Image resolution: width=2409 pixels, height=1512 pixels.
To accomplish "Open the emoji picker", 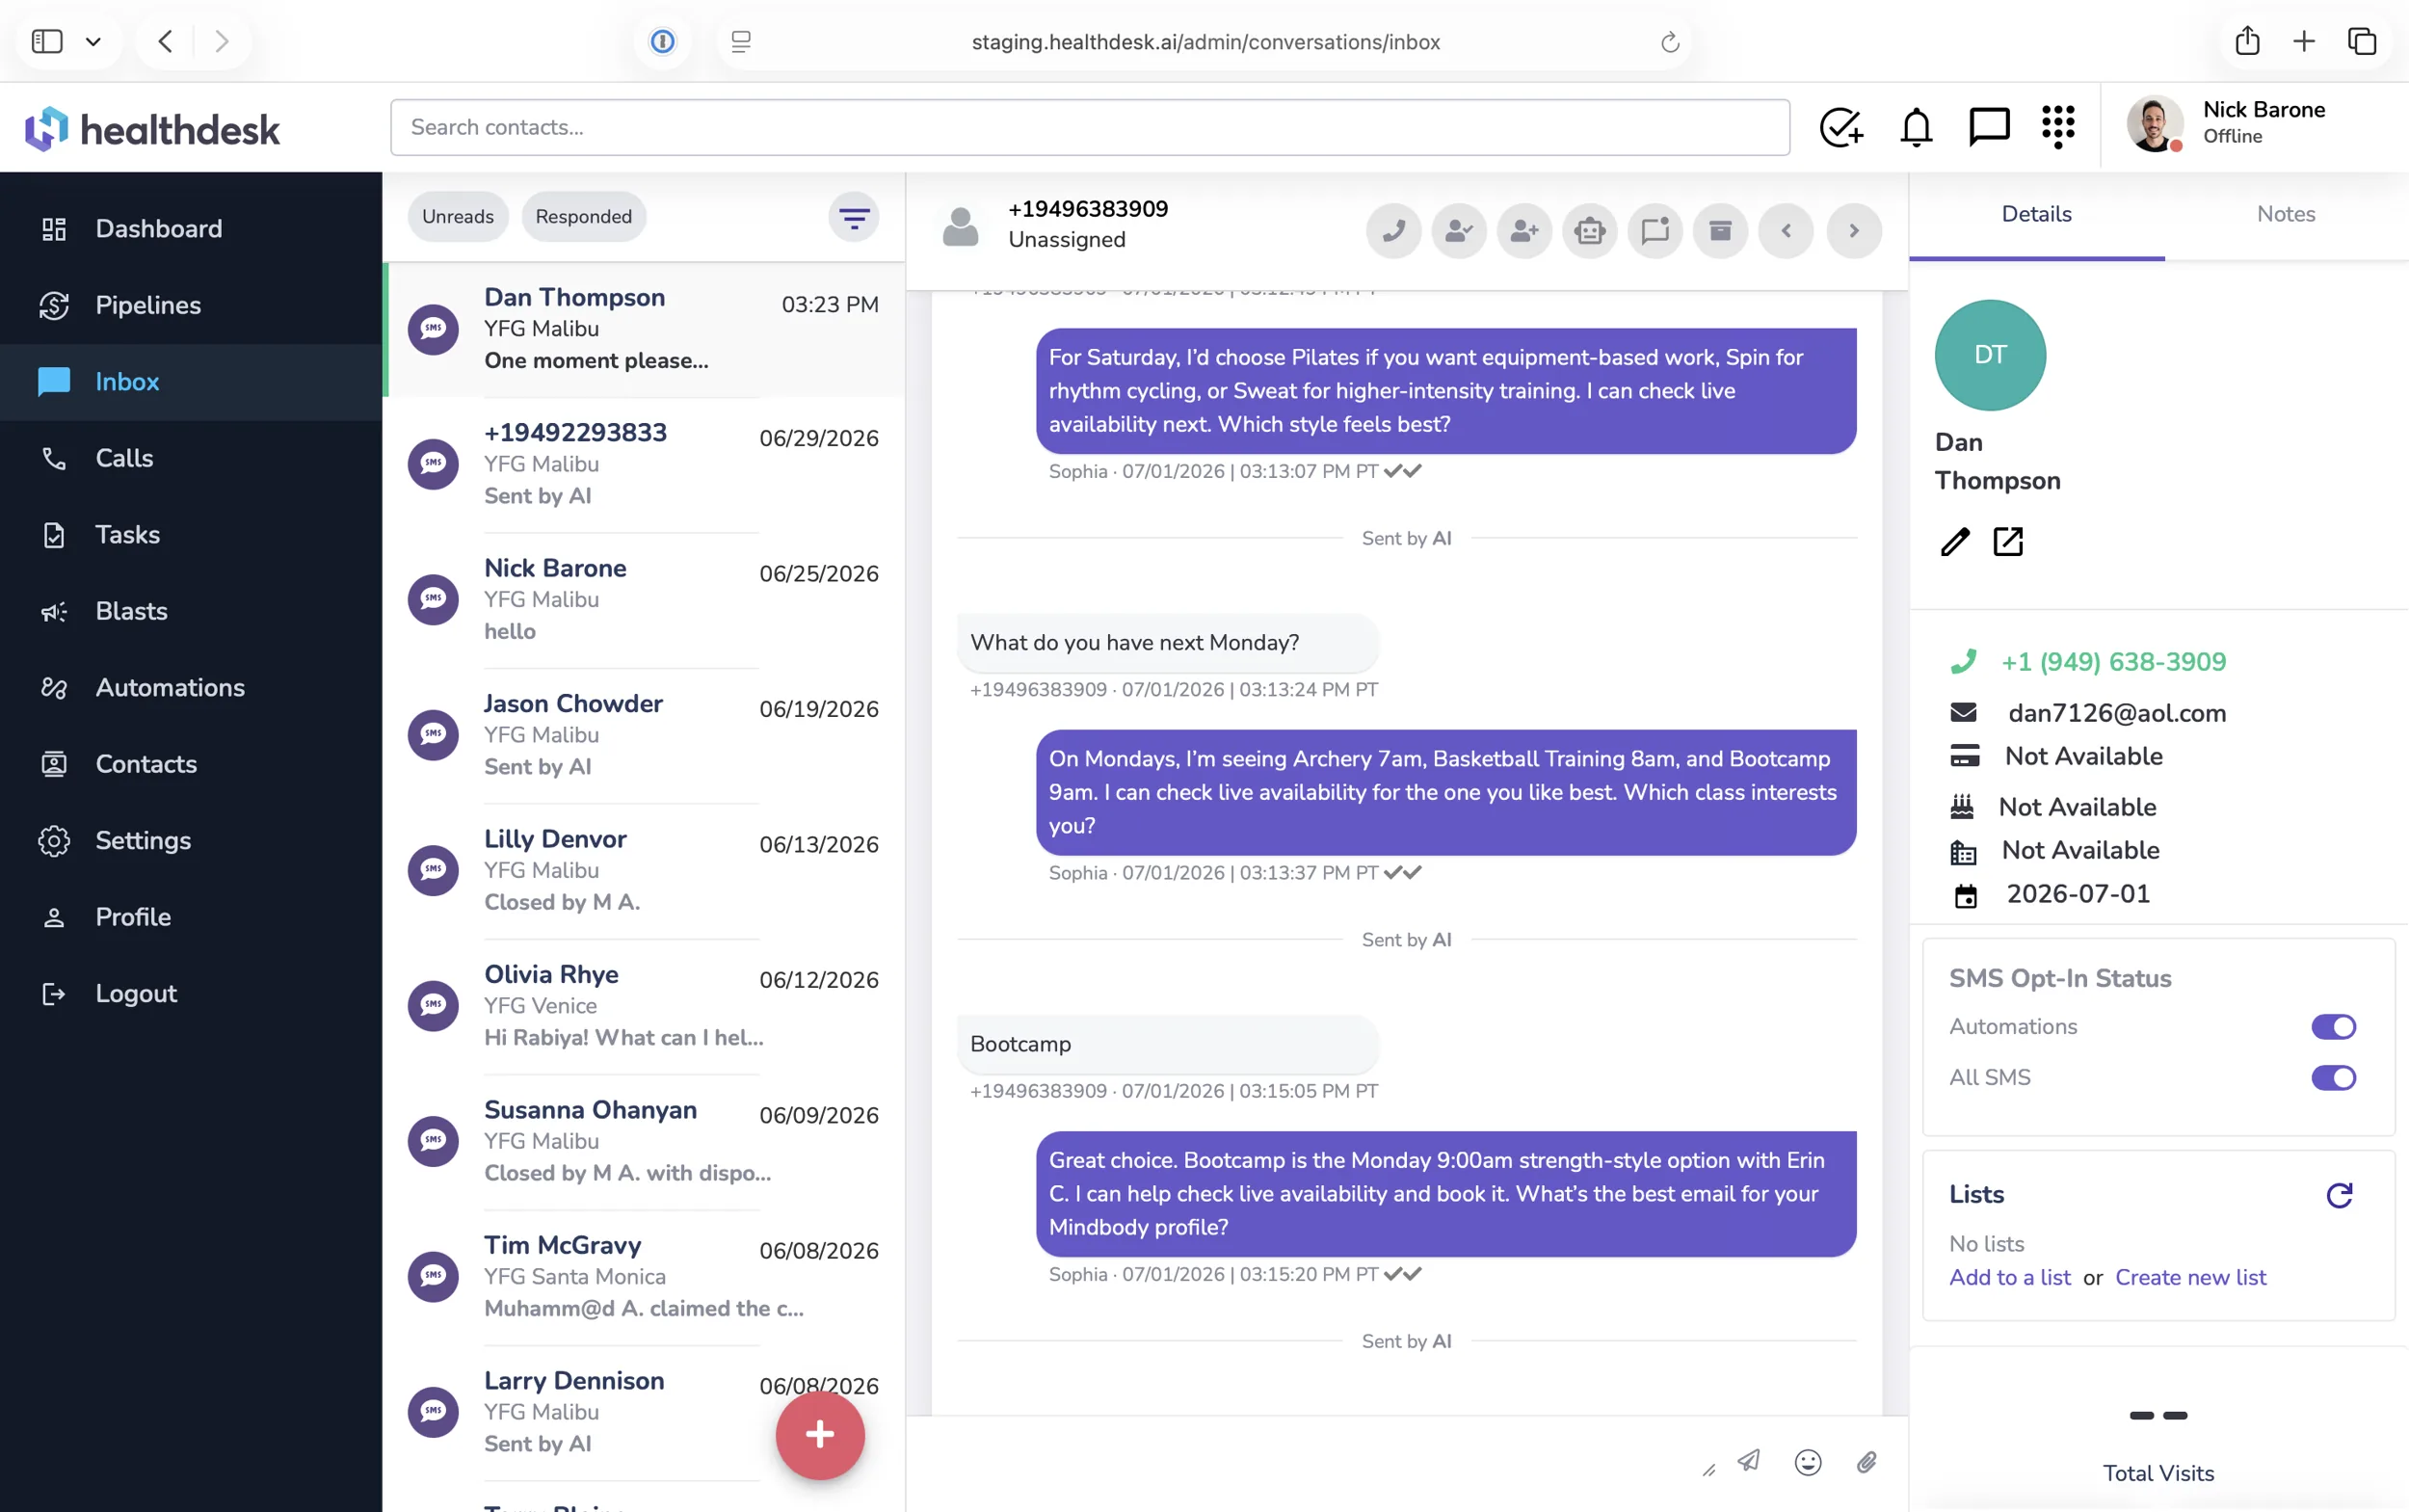I will 1808,1462.
